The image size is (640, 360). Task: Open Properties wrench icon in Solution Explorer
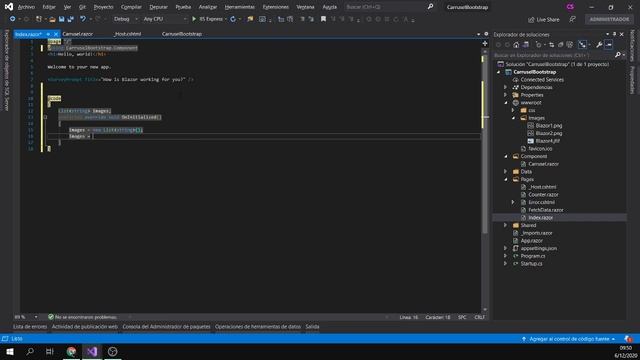click(x=599, y=45)
